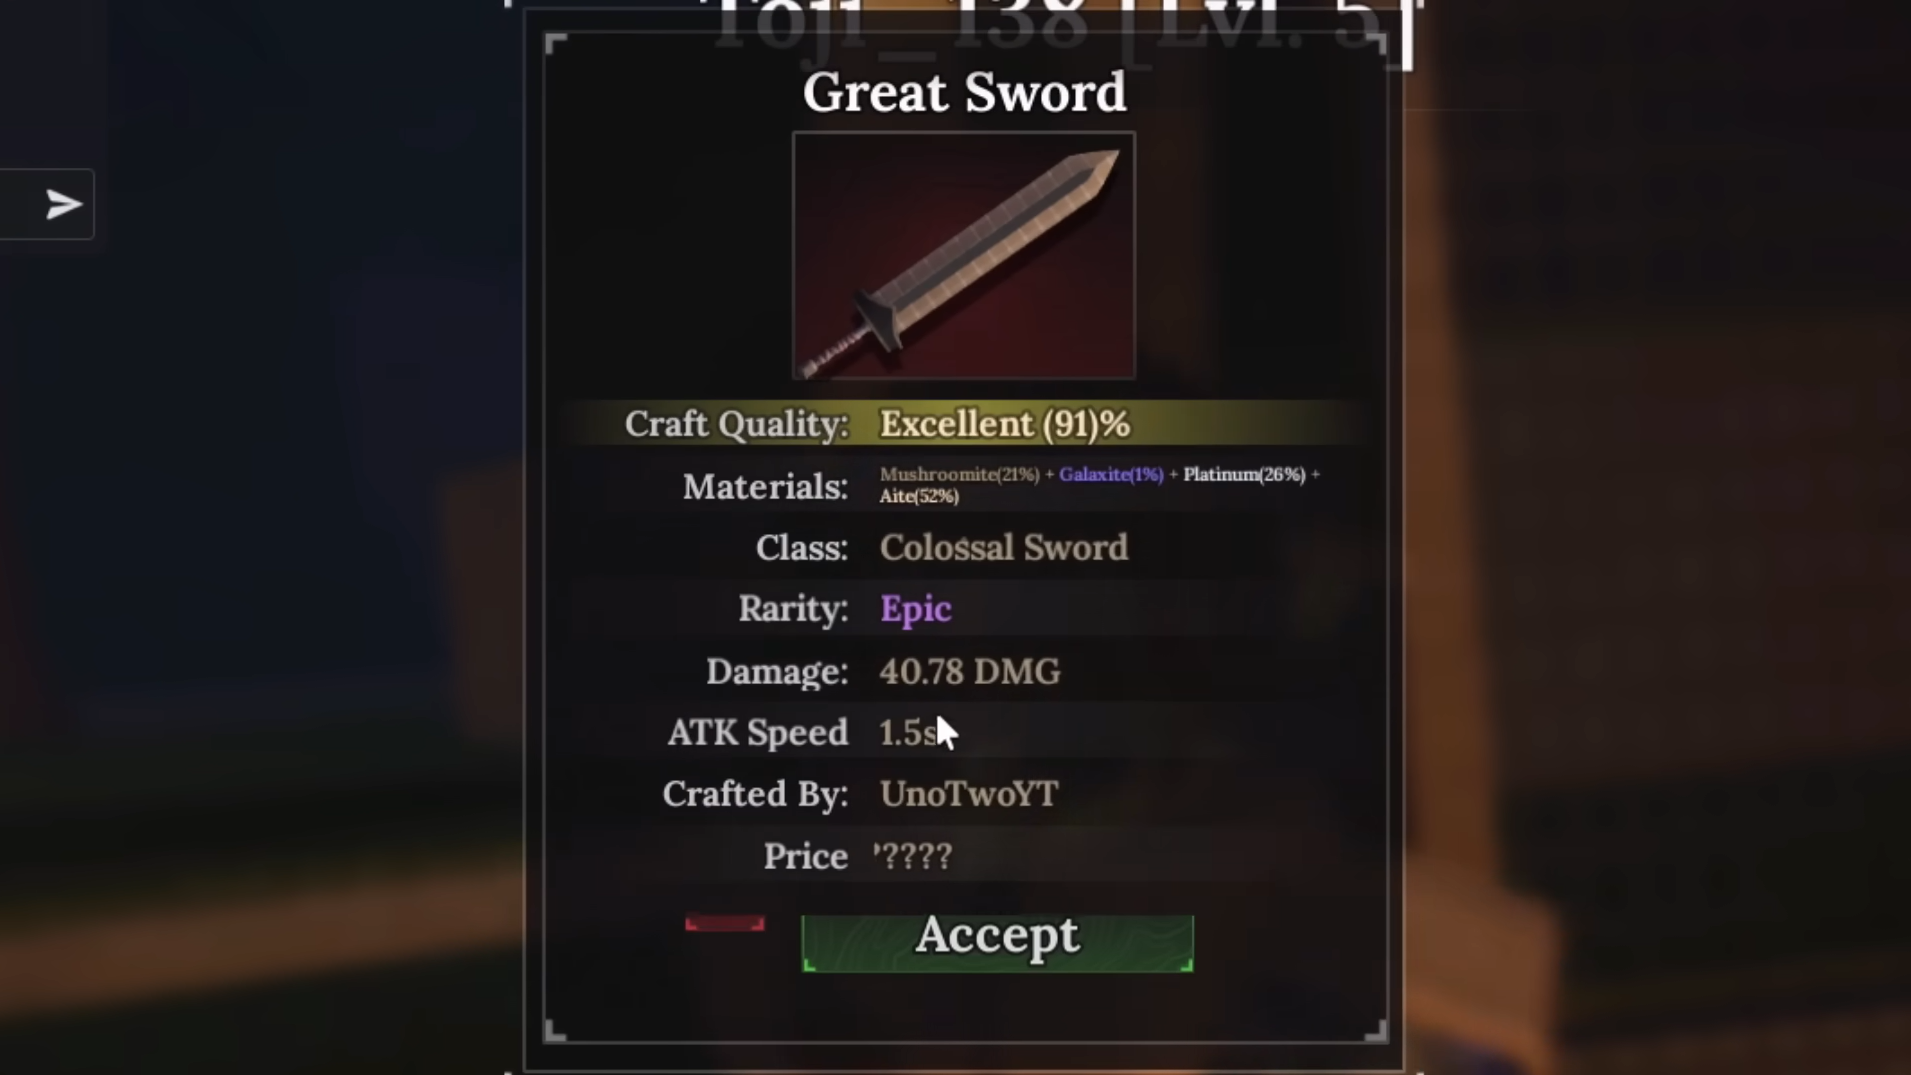Click the green Accept button
The height and width of the screenshot is (1075, 1911).
[x=997, y=942]
